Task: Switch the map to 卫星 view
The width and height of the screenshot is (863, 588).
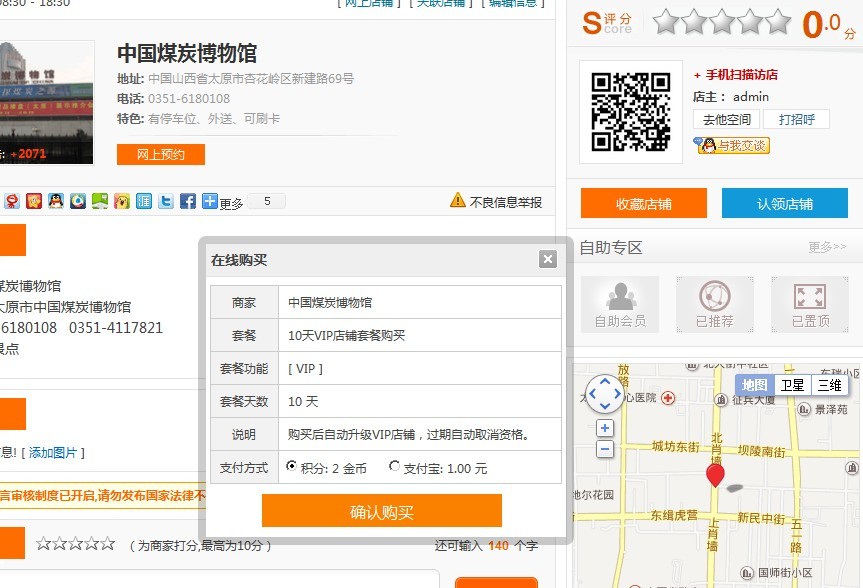Action: (x=792, y=385)
